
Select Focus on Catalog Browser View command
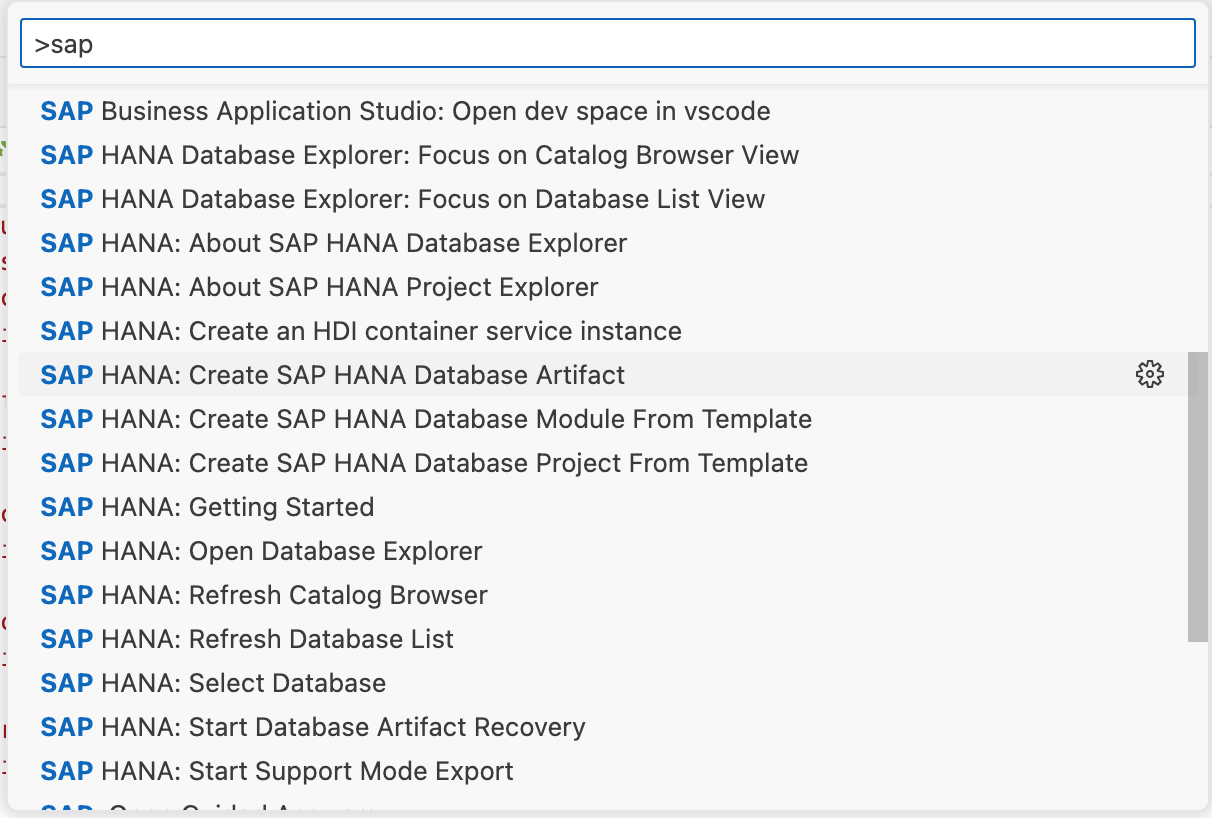click(x=420, y=155)
